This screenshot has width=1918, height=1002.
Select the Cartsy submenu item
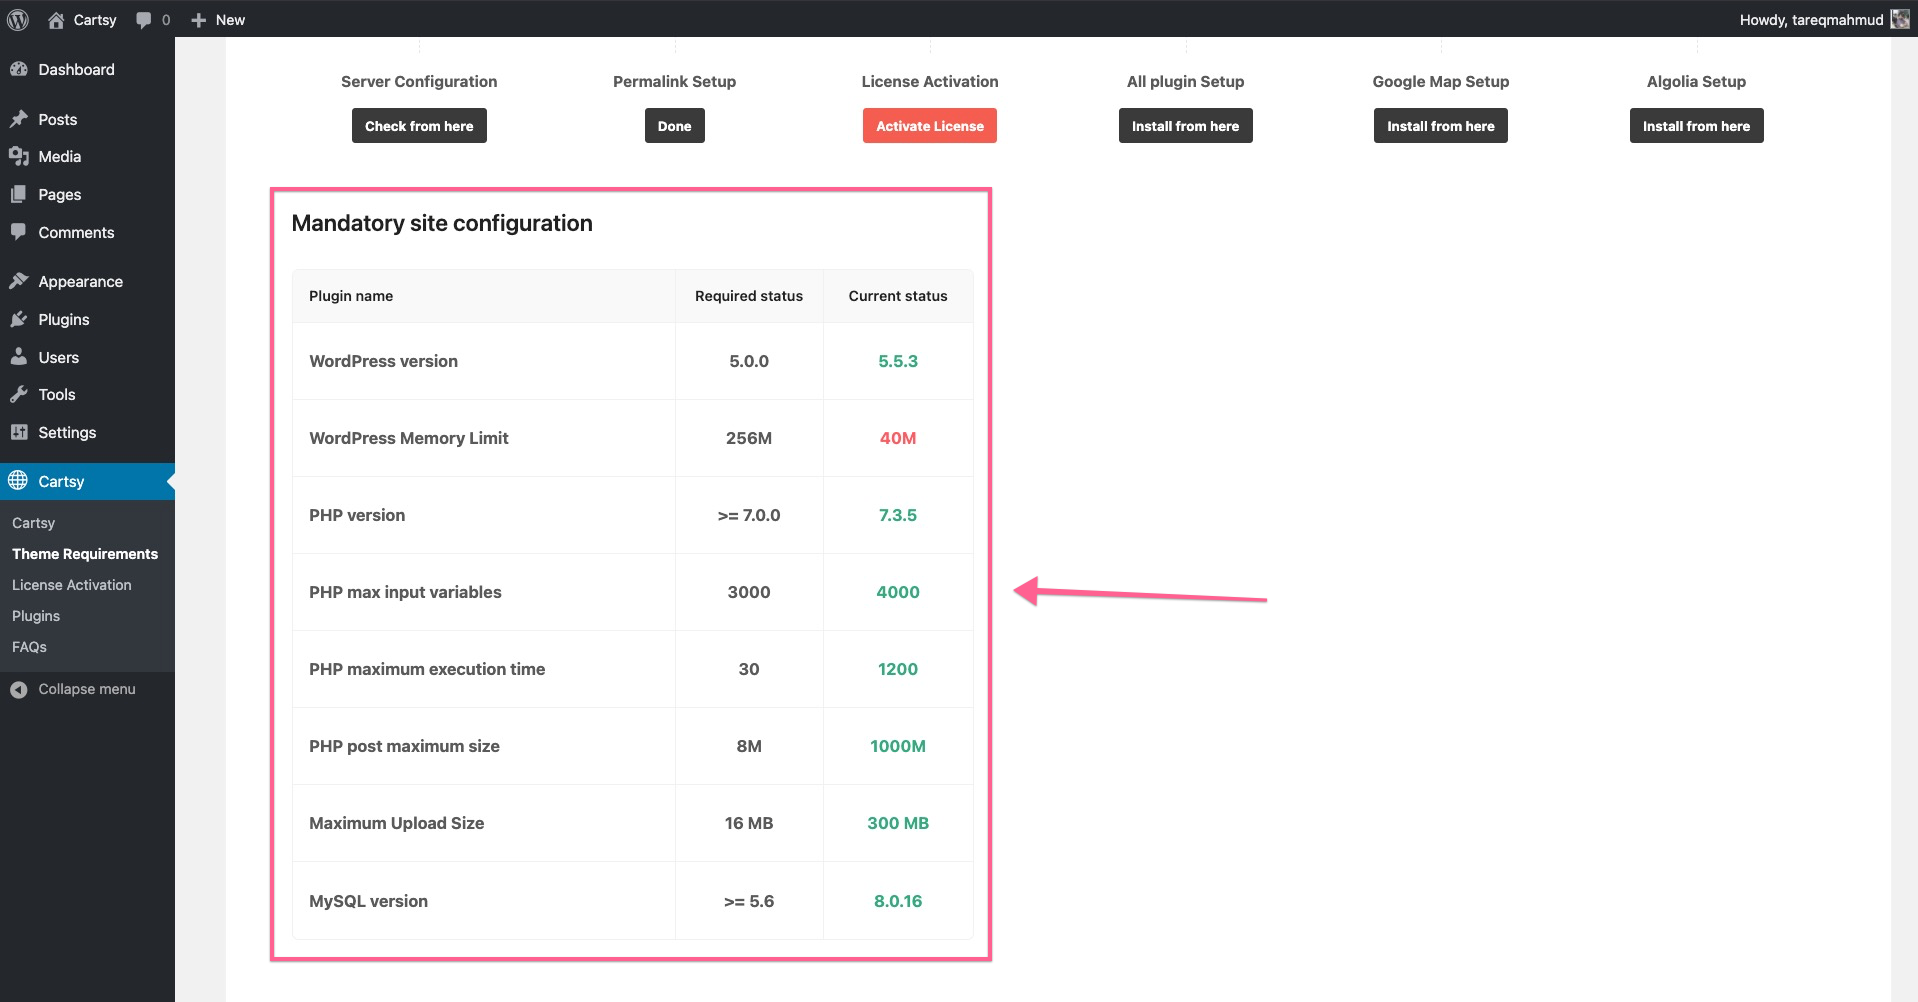(33, 523)
